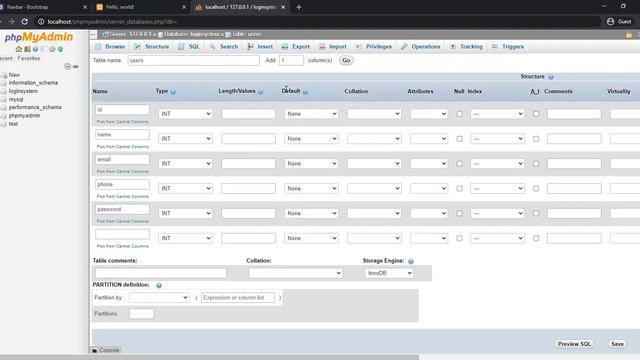Open the Privileges tab

(373, 47)
